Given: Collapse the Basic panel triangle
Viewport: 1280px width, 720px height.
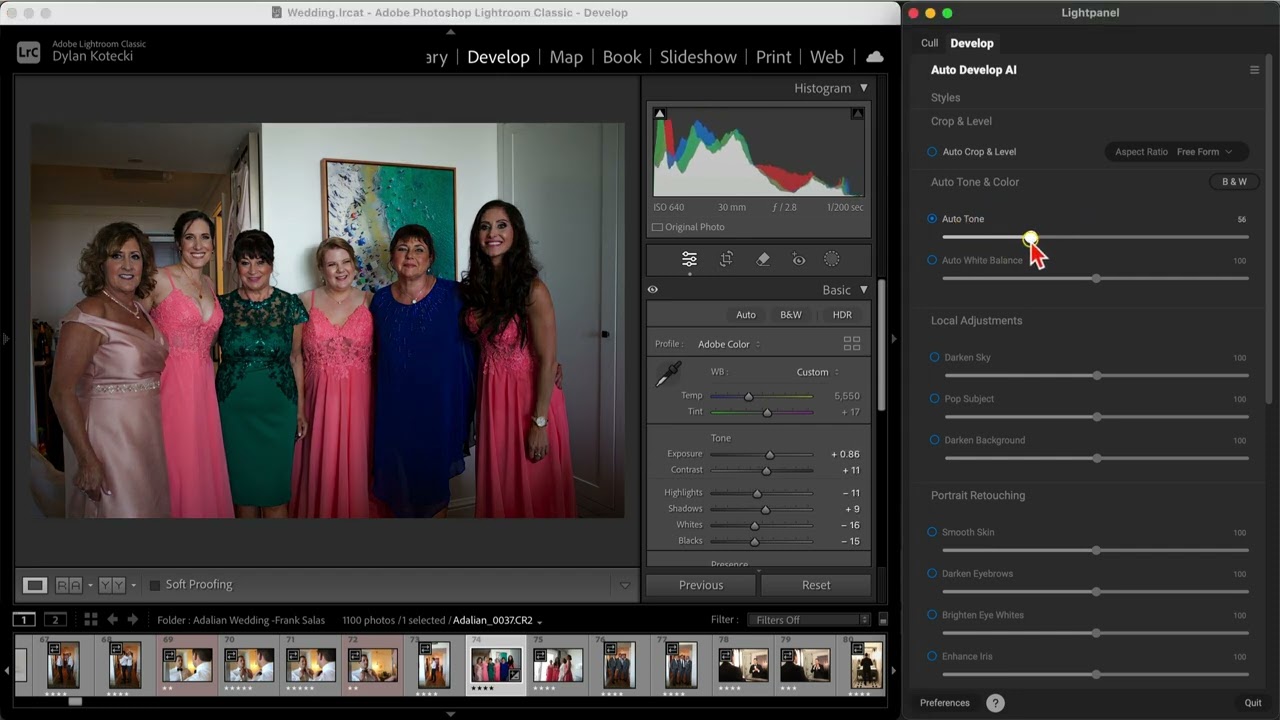Looking at the screenshot, I should pos(864,290).
